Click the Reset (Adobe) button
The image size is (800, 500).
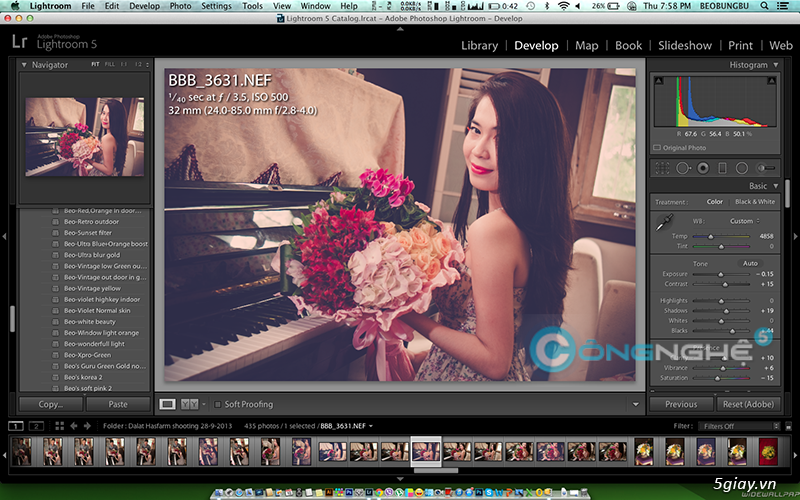(750, 404)
